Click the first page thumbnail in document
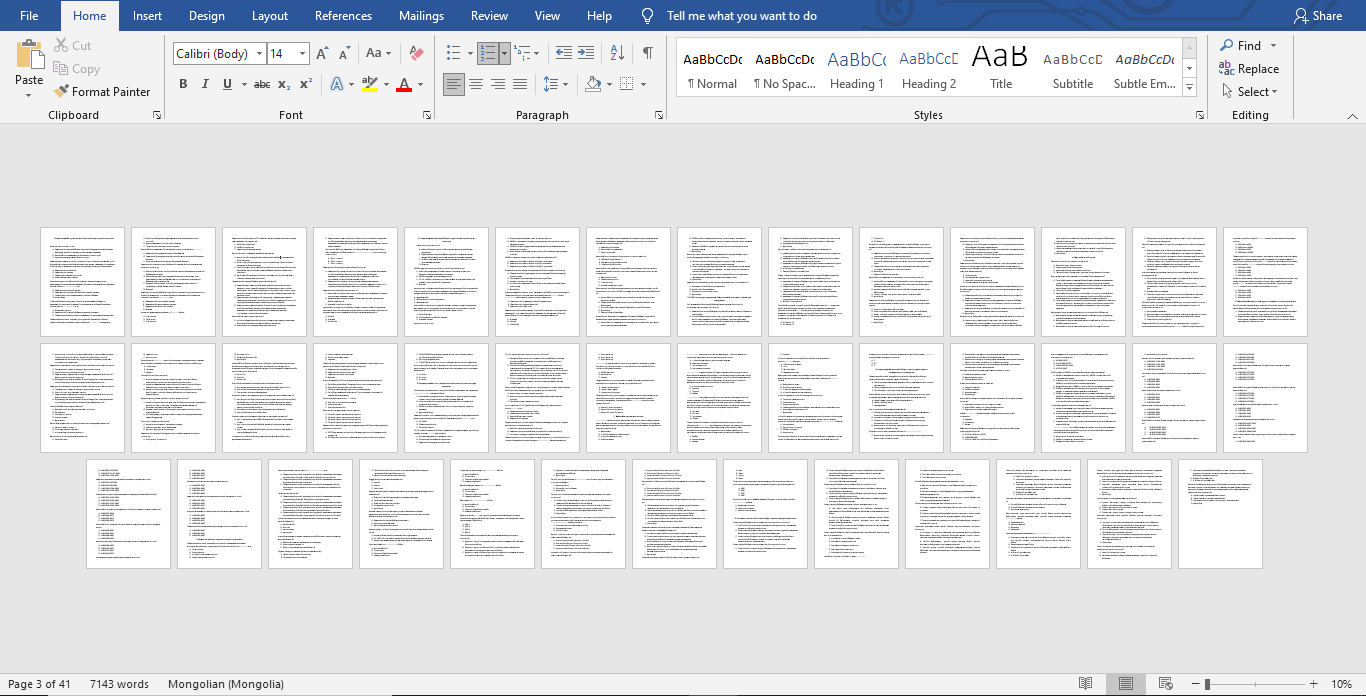This screenshot has width=1366, height=696. click(x=83, y=282)
